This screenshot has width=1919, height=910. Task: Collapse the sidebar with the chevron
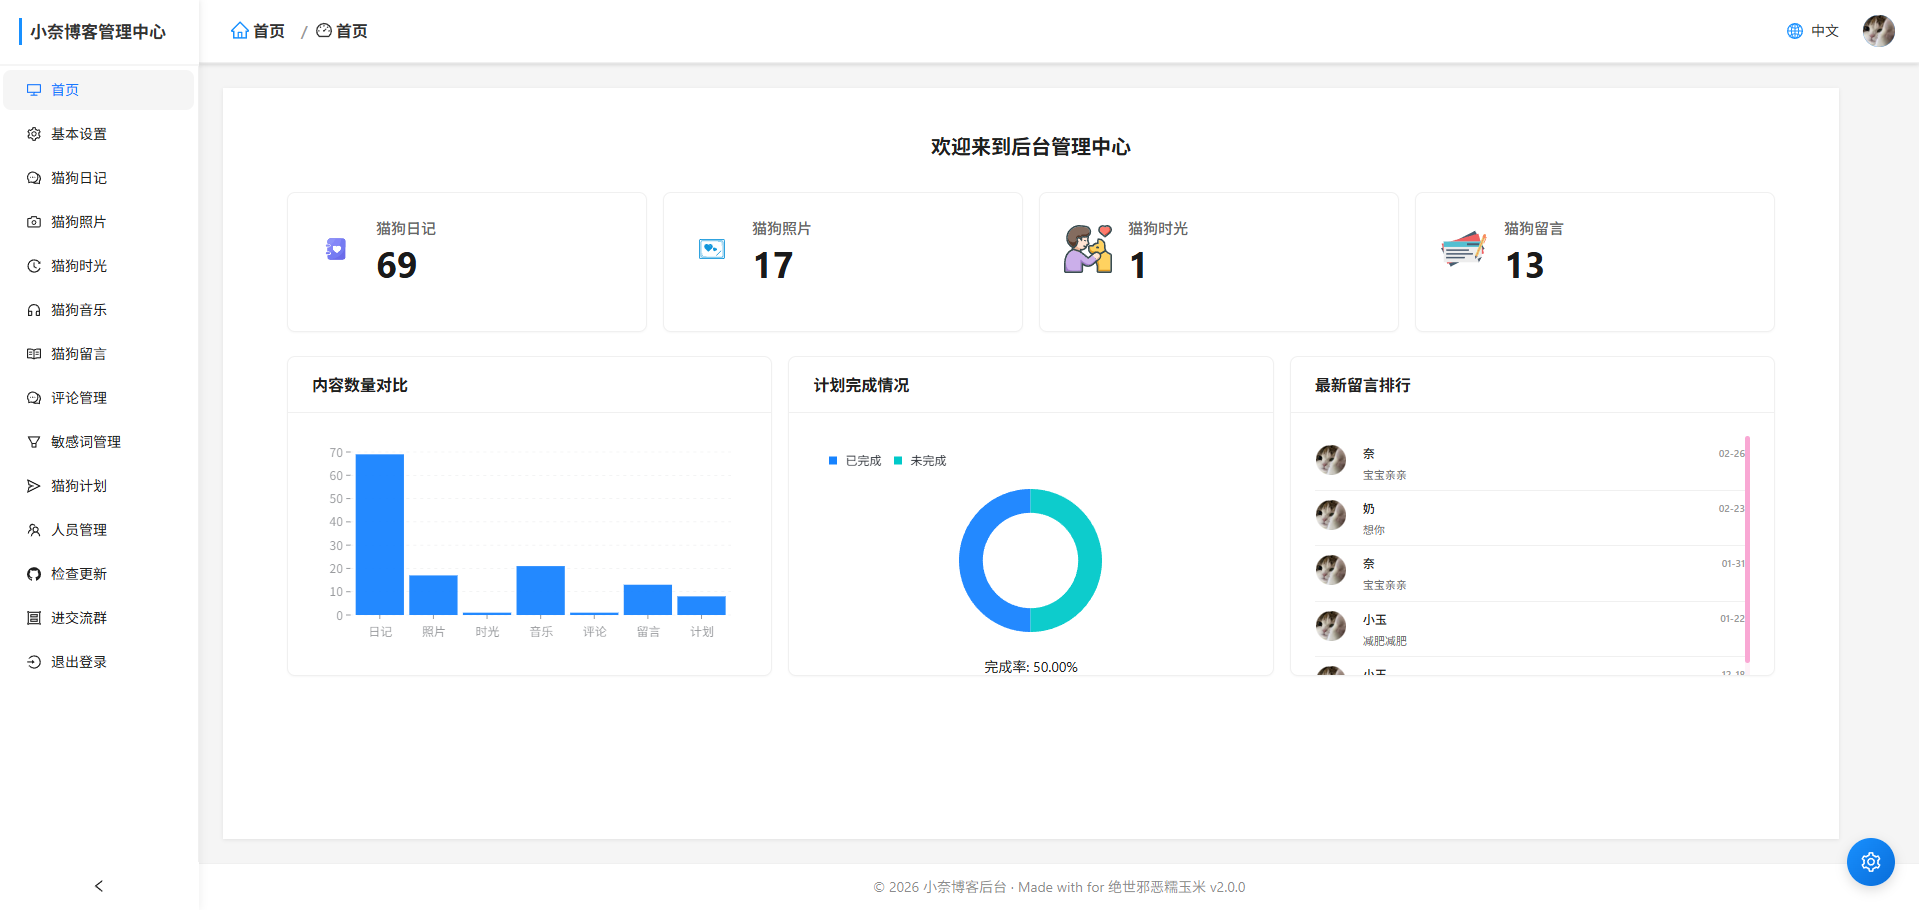99,886
